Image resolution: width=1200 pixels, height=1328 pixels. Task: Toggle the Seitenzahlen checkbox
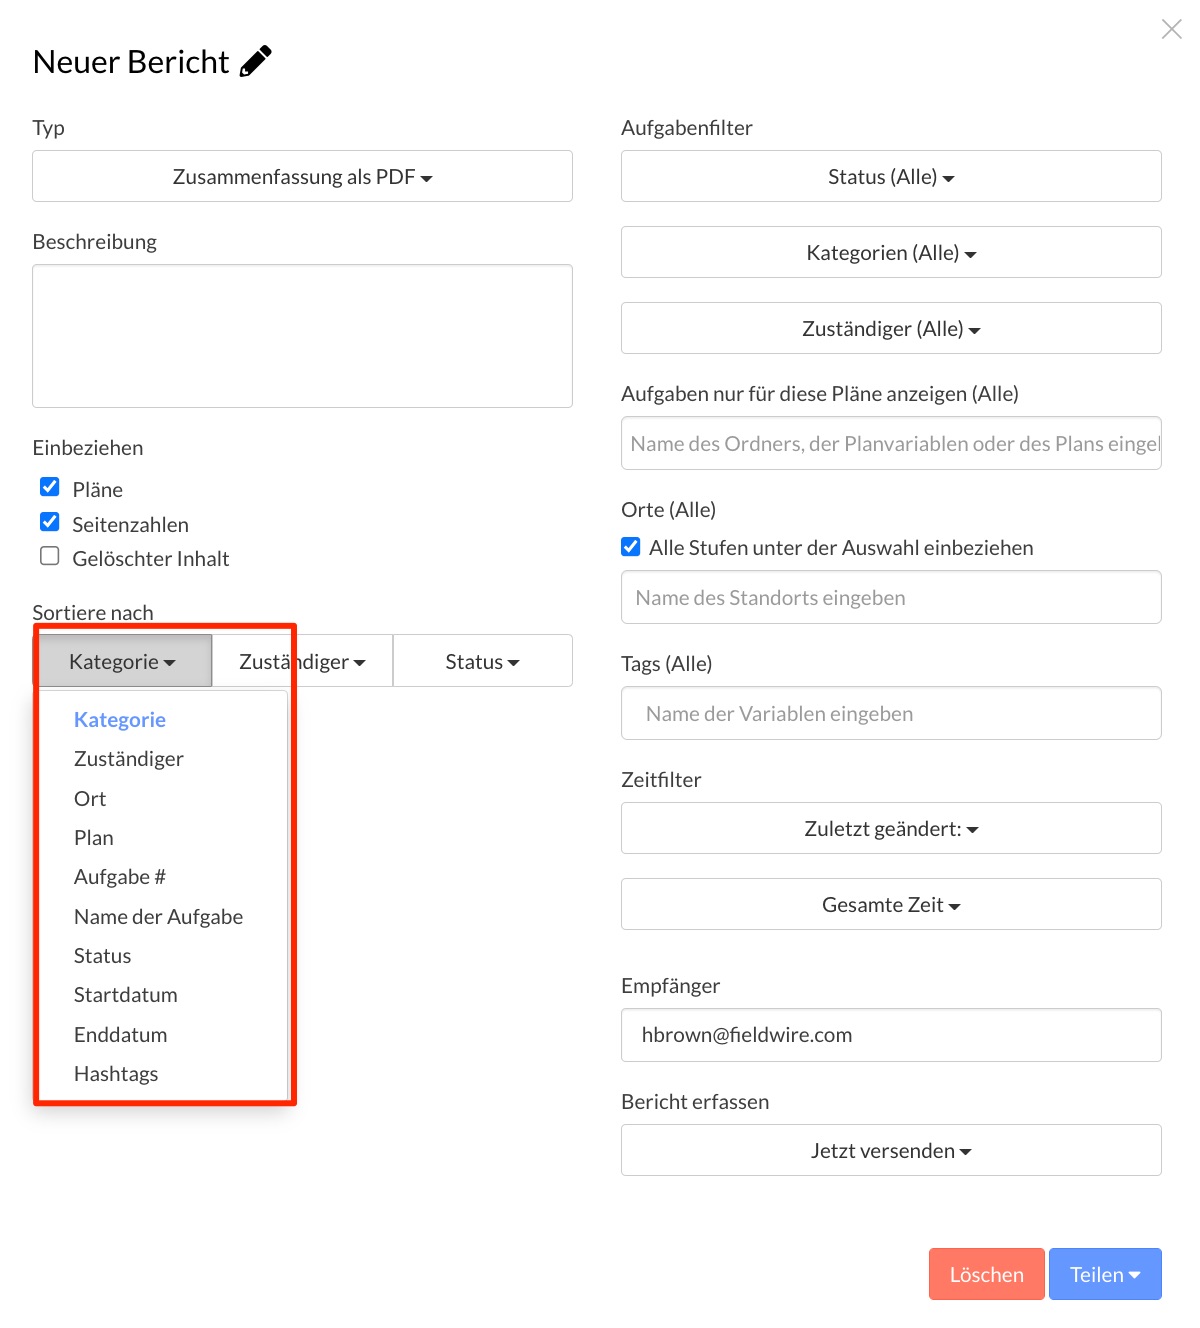point(50,522)
